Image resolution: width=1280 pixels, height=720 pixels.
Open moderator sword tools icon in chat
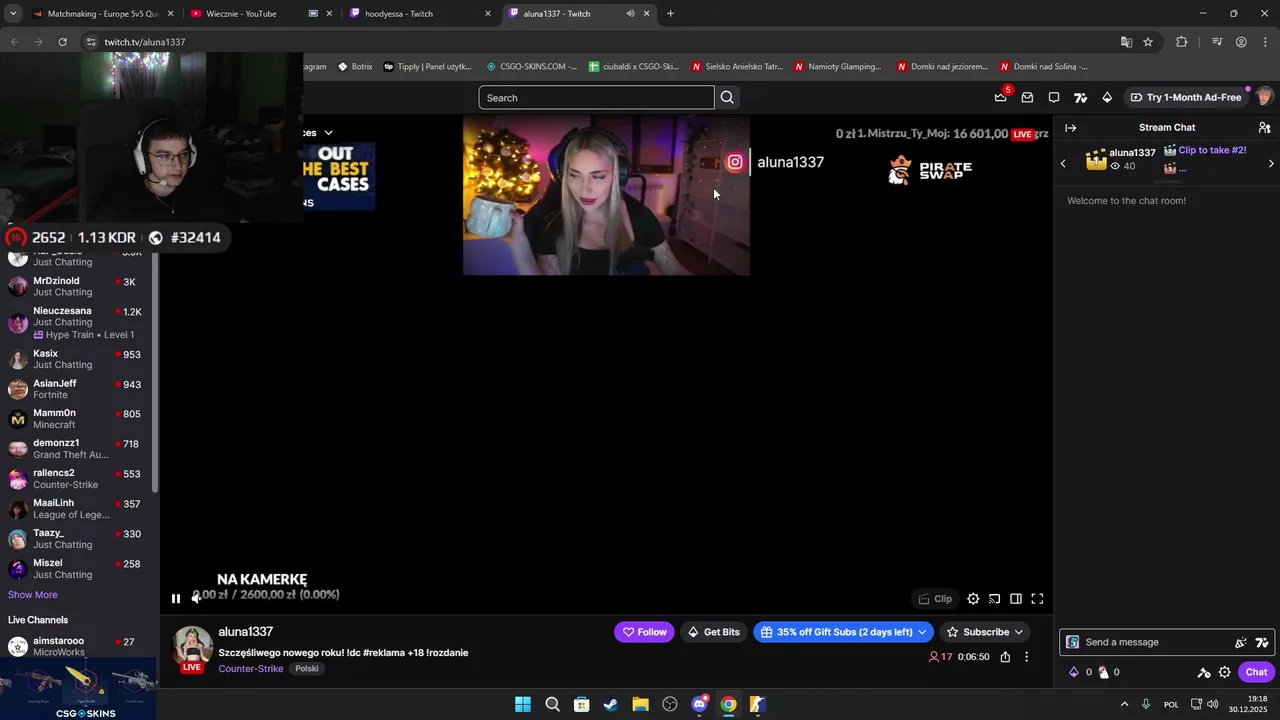pyautogui.click(x=1204, y=672)
